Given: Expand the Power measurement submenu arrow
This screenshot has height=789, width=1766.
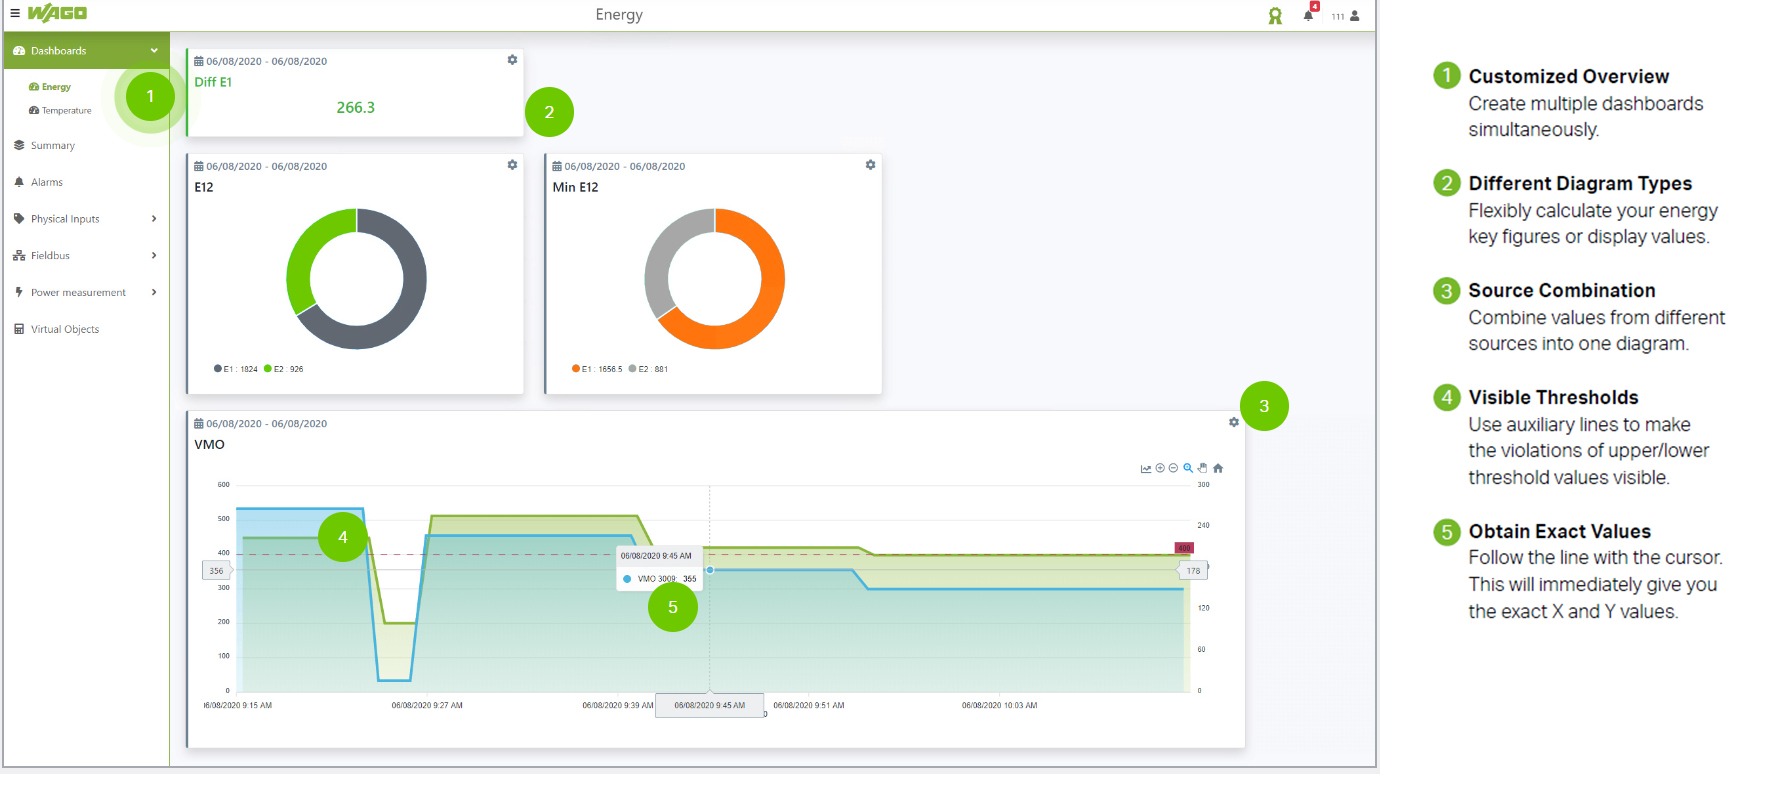Looking at the screenshot, I should (x=154, y=292).
